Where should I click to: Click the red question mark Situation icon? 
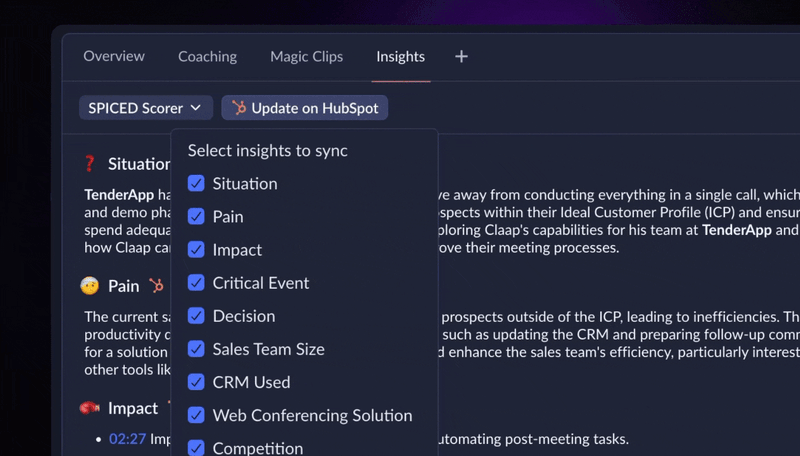point(89,164)
